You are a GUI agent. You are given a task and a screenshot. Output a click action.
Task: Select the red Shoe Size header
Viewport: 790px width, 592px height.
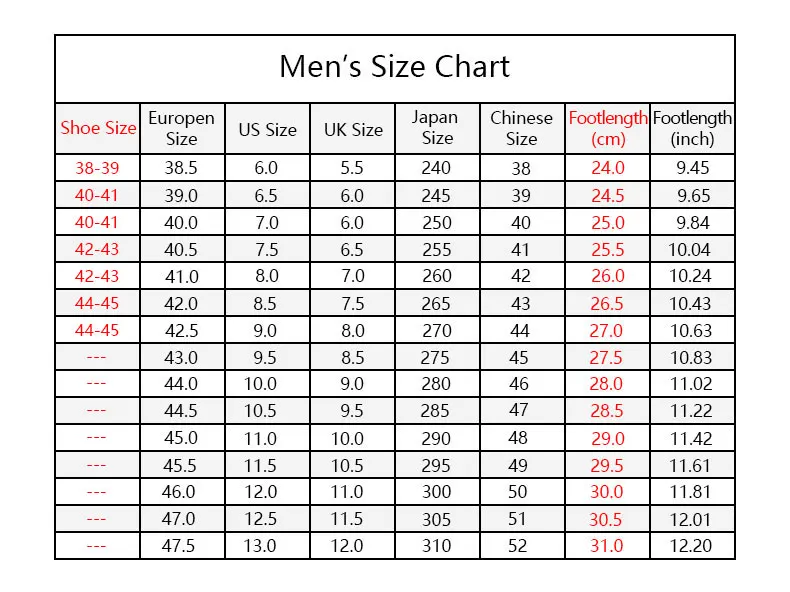point(98,128)
